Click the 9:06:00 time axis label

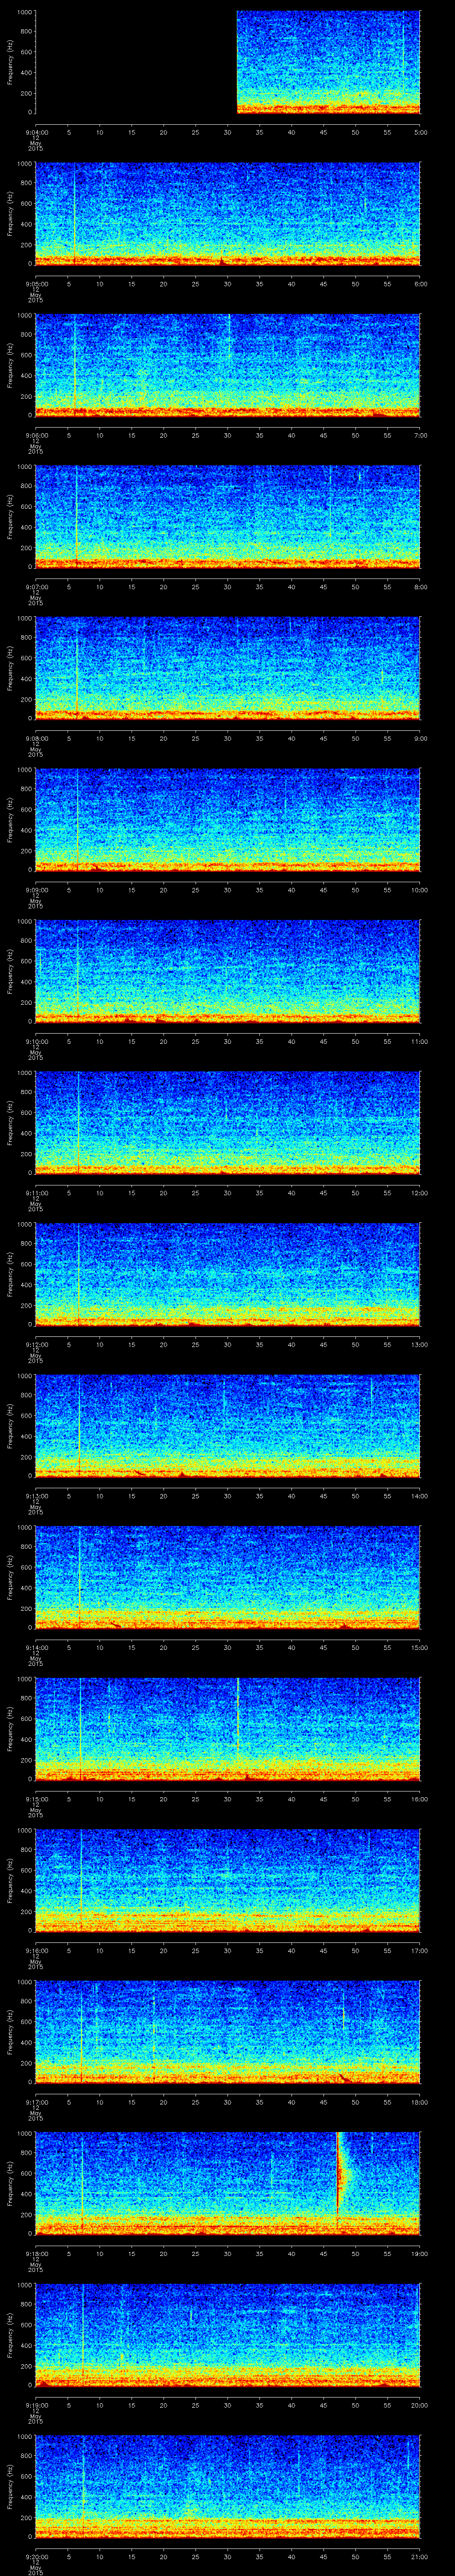(x=36, y=435)
